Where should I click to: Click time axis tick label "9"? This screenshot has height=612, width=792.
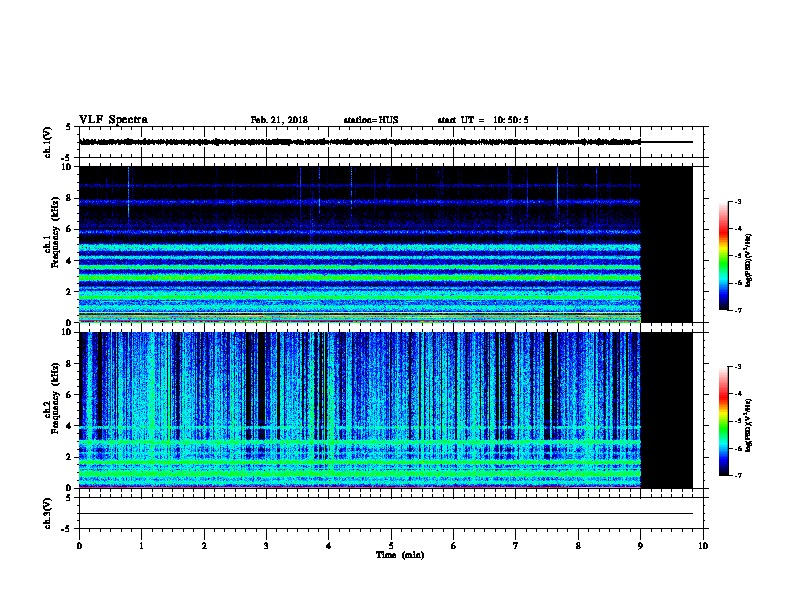pyautogui.click(x=640, y=545)
